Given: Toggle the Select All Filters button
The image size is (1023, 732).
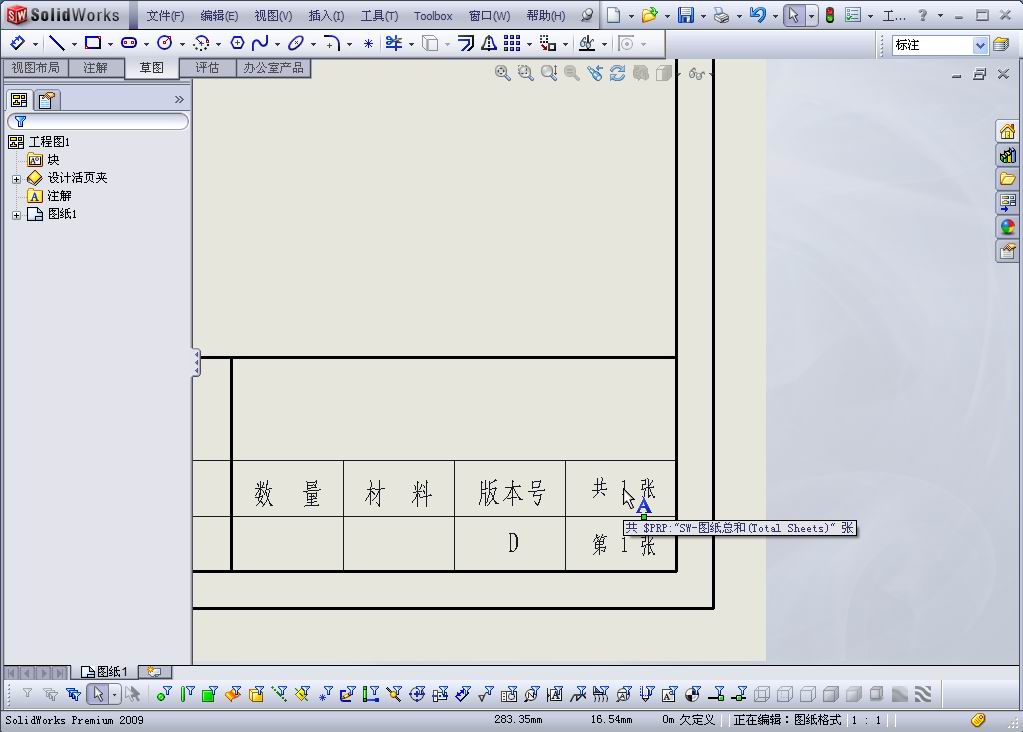Looking at the screenshot, I should pyautogui.click(x=73, y=694).
